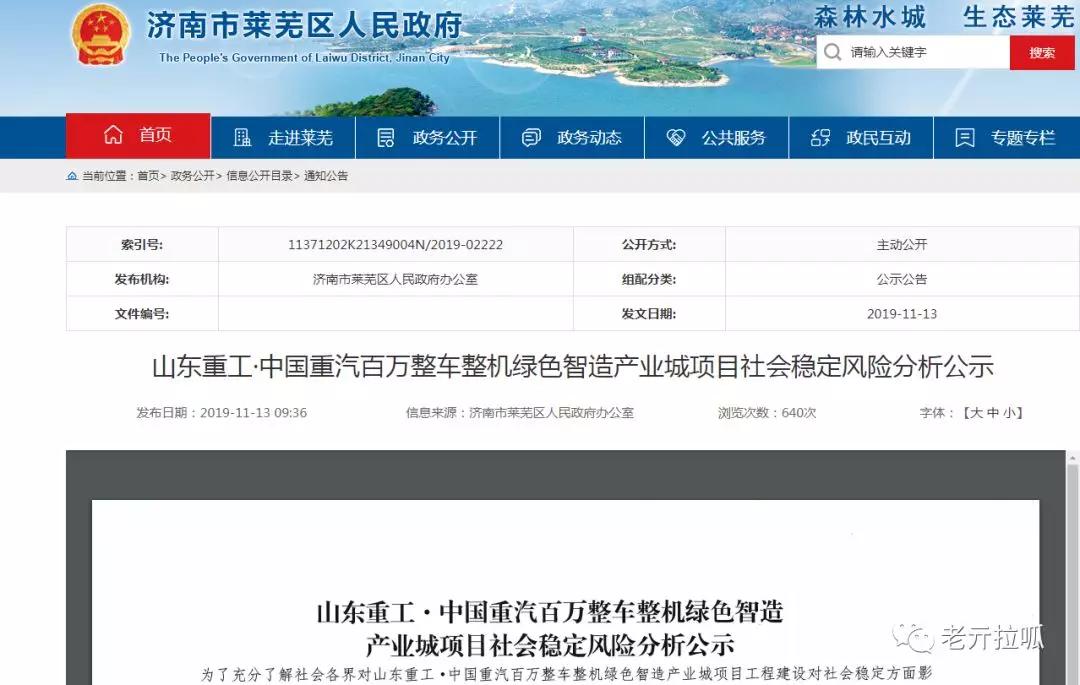The width and height of the screenshot is (1080, 685).
Task: Open the 走进莱芜 navigation tab
Action: [283, 138]
